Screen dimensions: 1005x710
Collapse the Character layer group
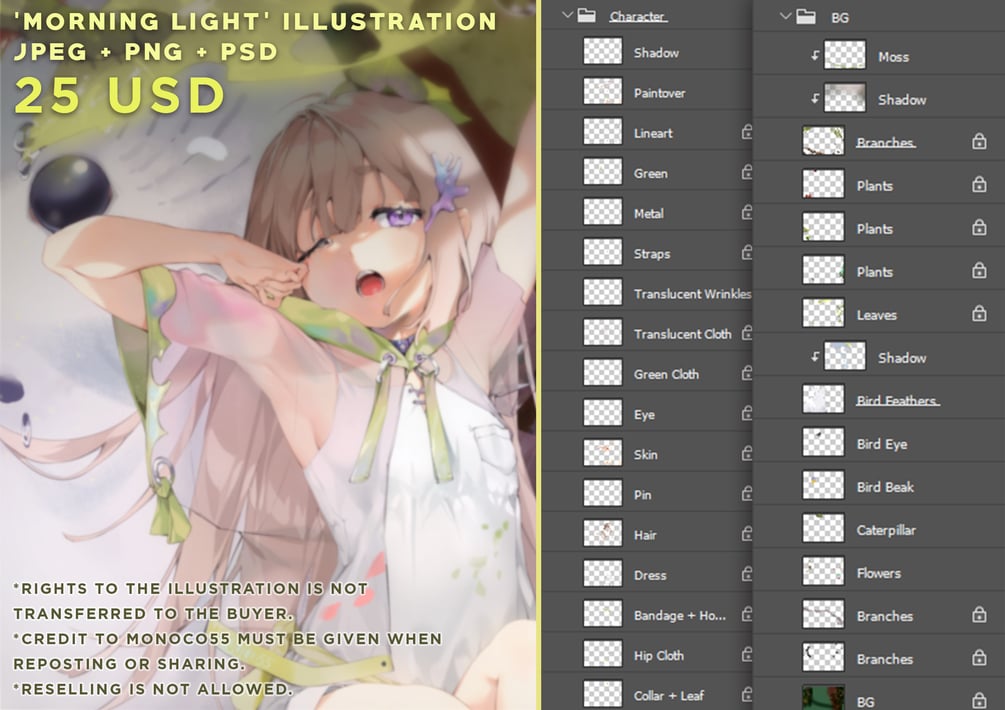[567, 15]
